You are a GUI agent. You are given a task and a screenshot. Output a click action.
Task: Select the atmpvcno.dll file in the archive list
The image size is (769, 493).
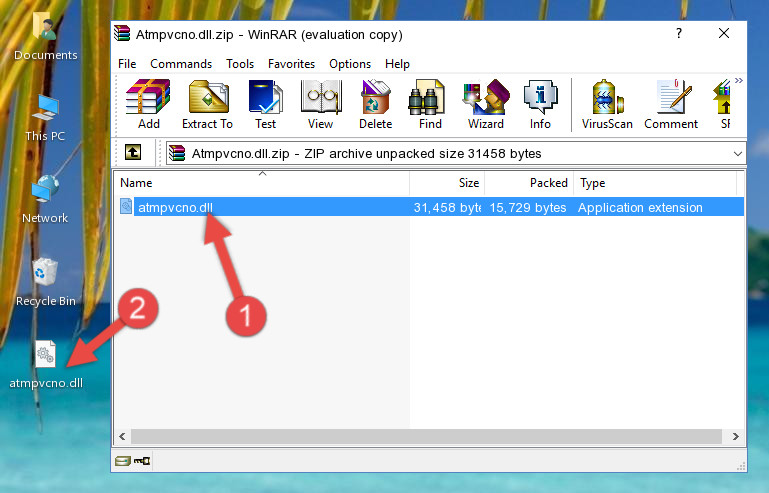point(430,207)
